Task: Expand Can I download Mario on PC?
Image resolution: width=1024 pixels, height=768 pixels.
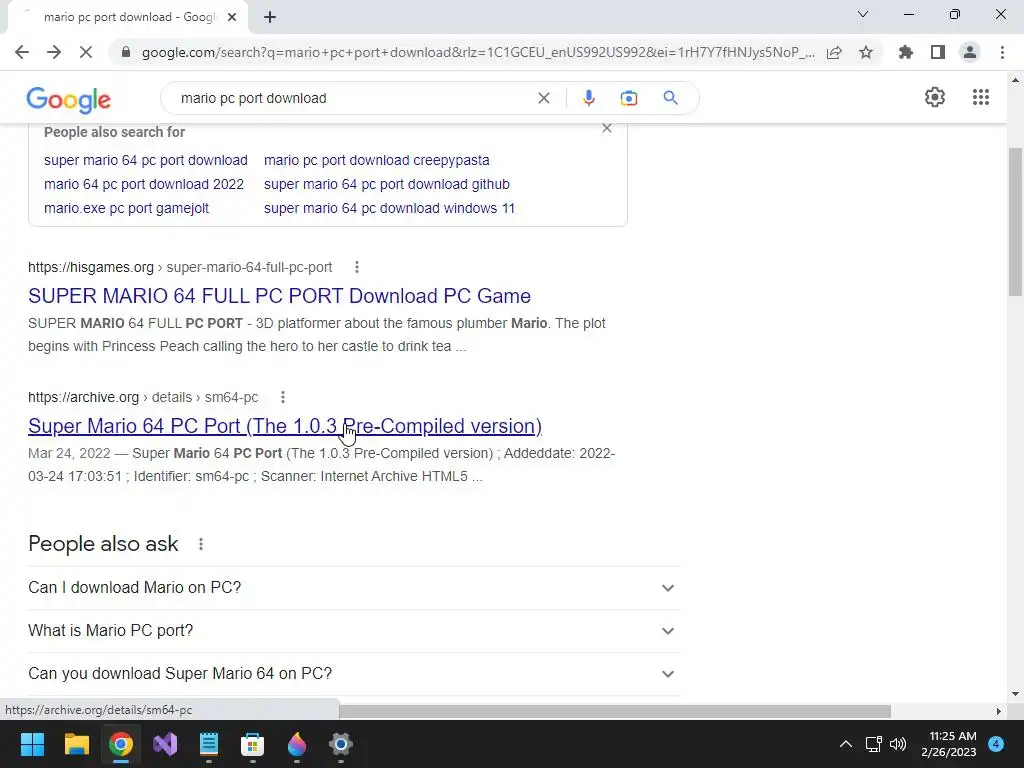Action: 354,588
